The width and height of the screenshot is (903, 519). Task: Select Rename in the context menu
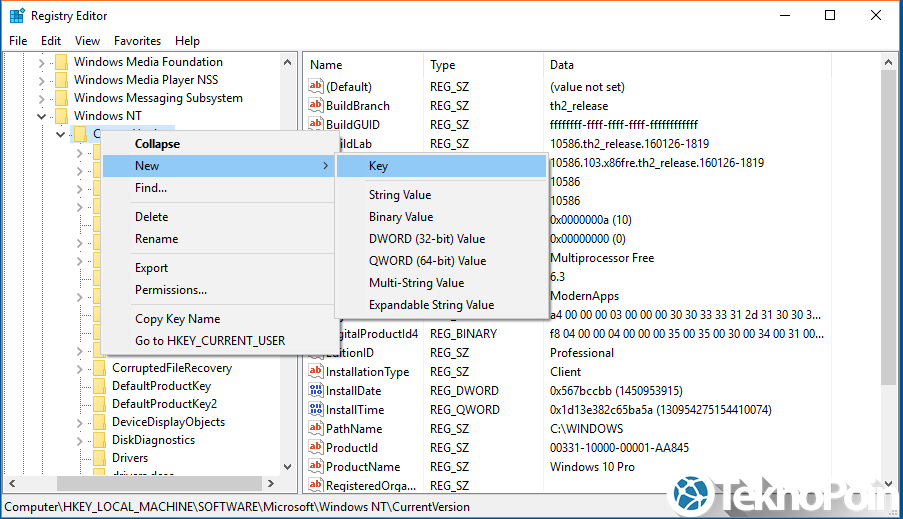218,238
